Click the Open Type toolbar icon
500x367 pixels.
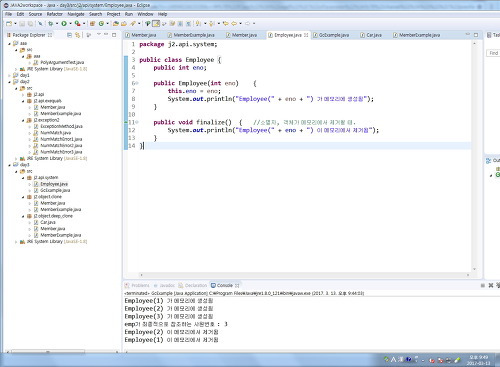click(x=116, y=24)
